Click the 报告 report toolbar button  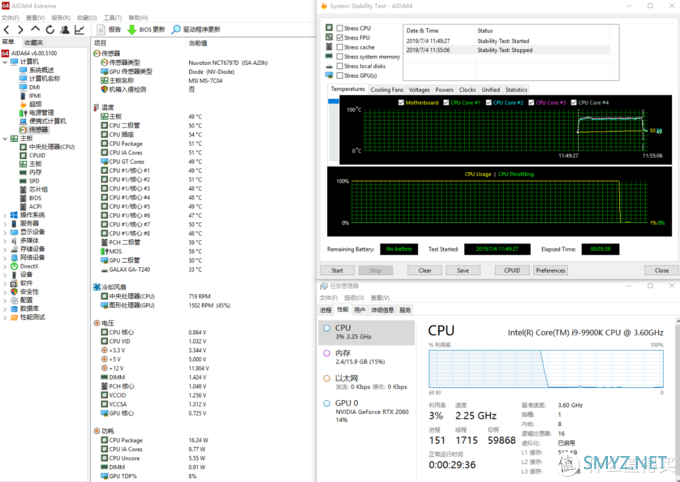109,30
